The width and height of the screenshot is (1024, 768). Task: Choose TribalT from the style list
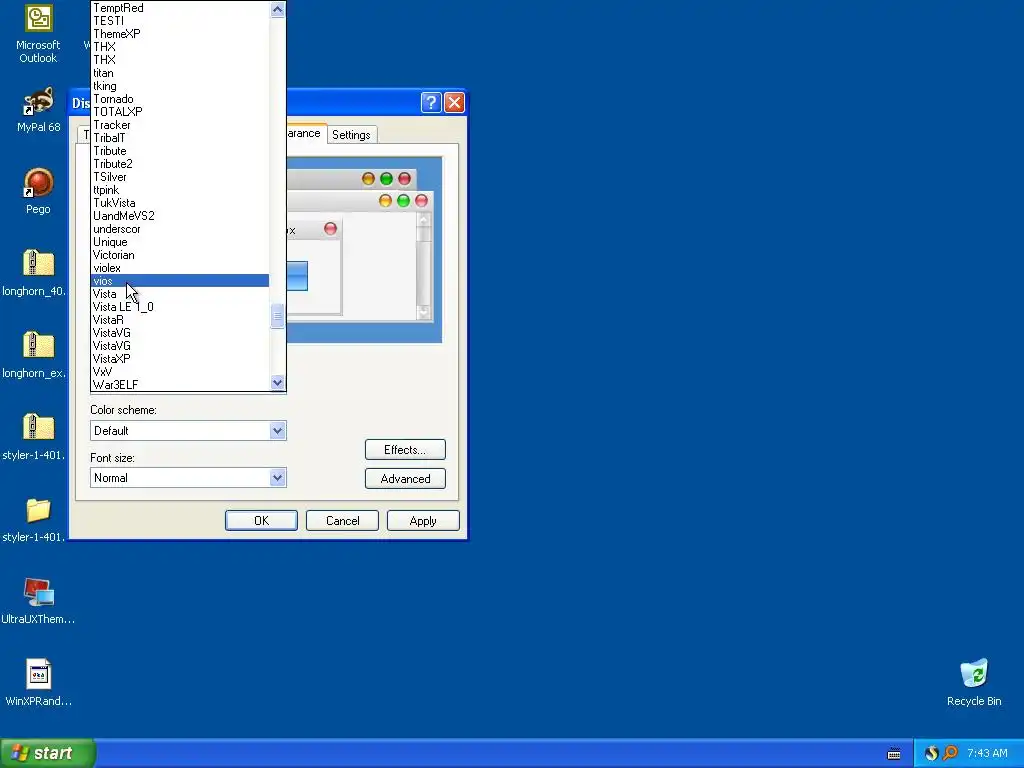180,138
